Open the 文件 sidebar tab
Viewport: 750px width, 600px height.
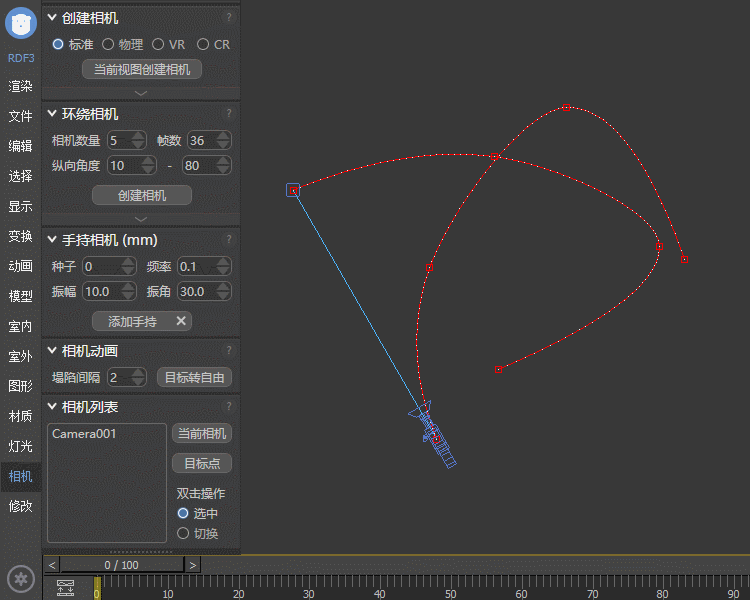[x=21, y=116]
